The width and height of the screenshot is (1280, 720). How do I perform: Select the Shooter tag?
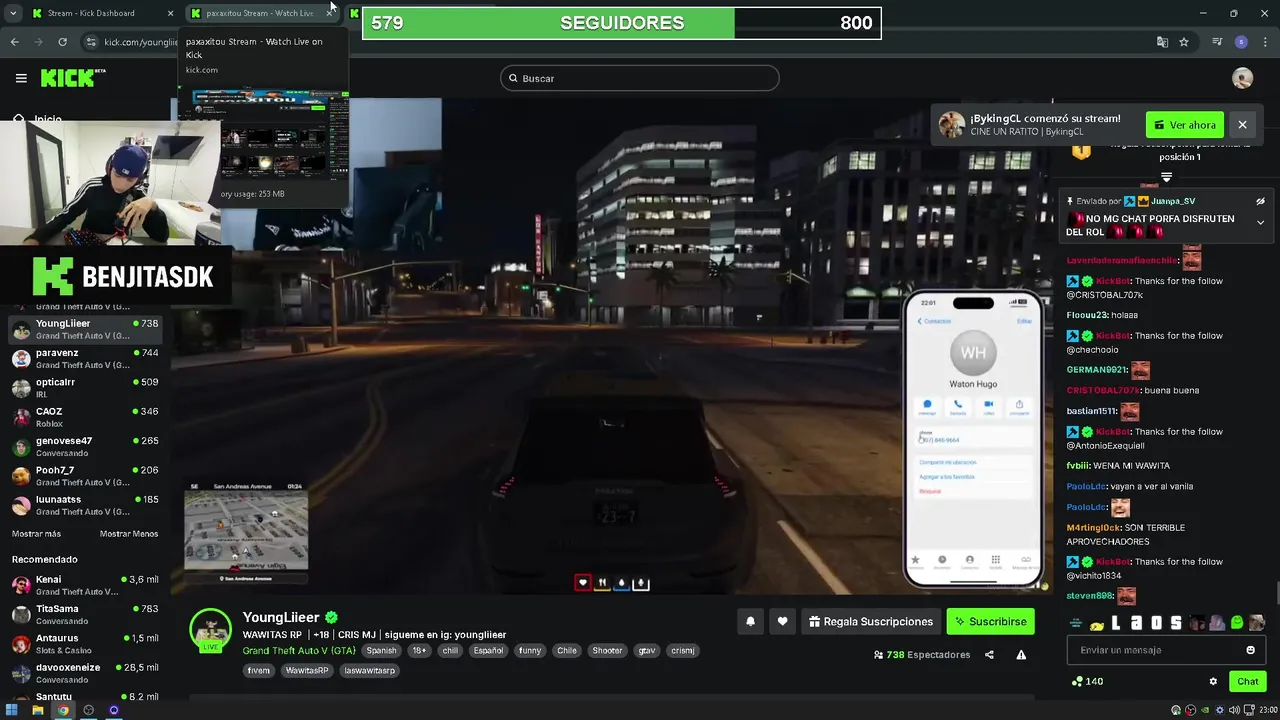coord(607,650)
